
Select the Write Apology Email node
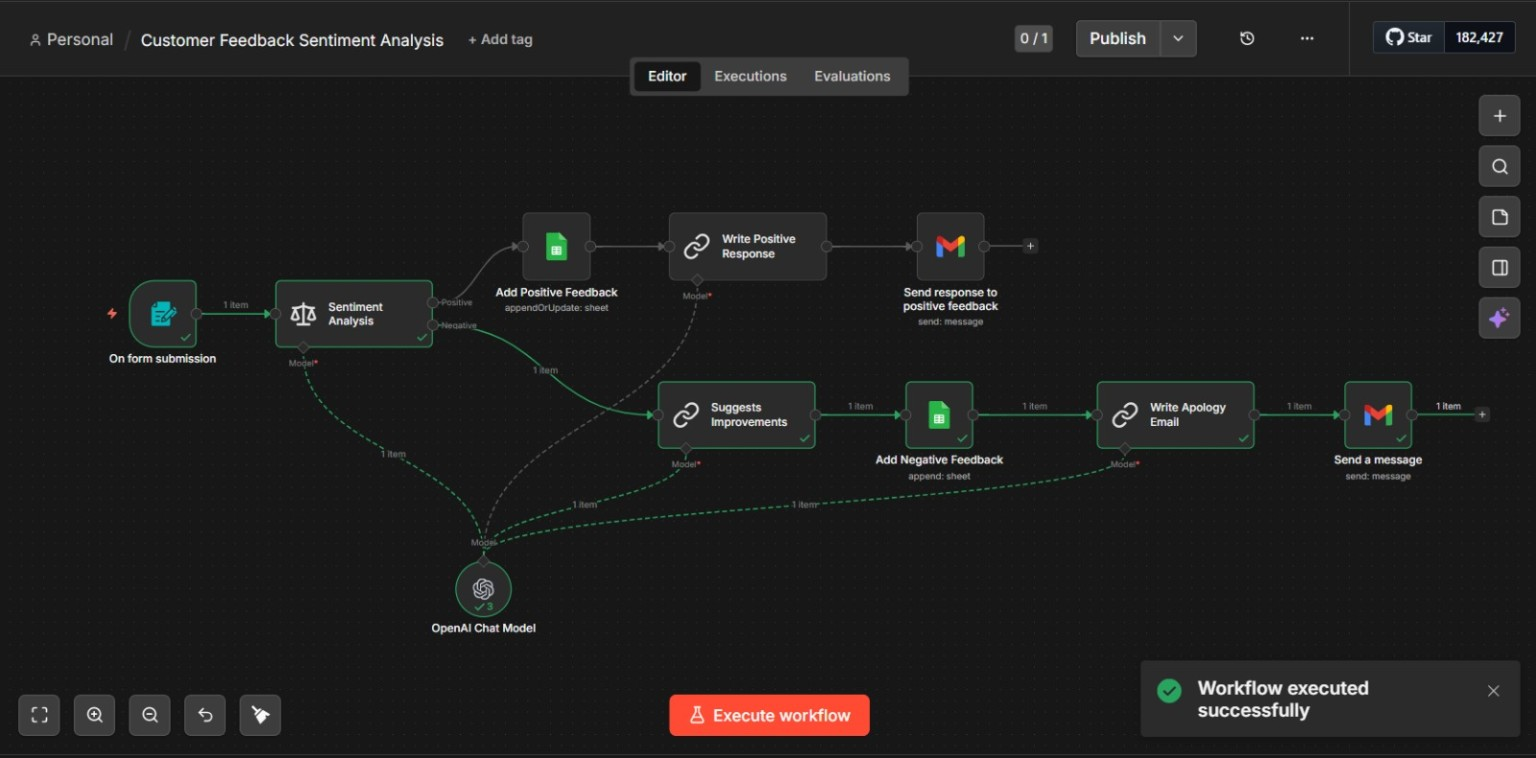1175,415
